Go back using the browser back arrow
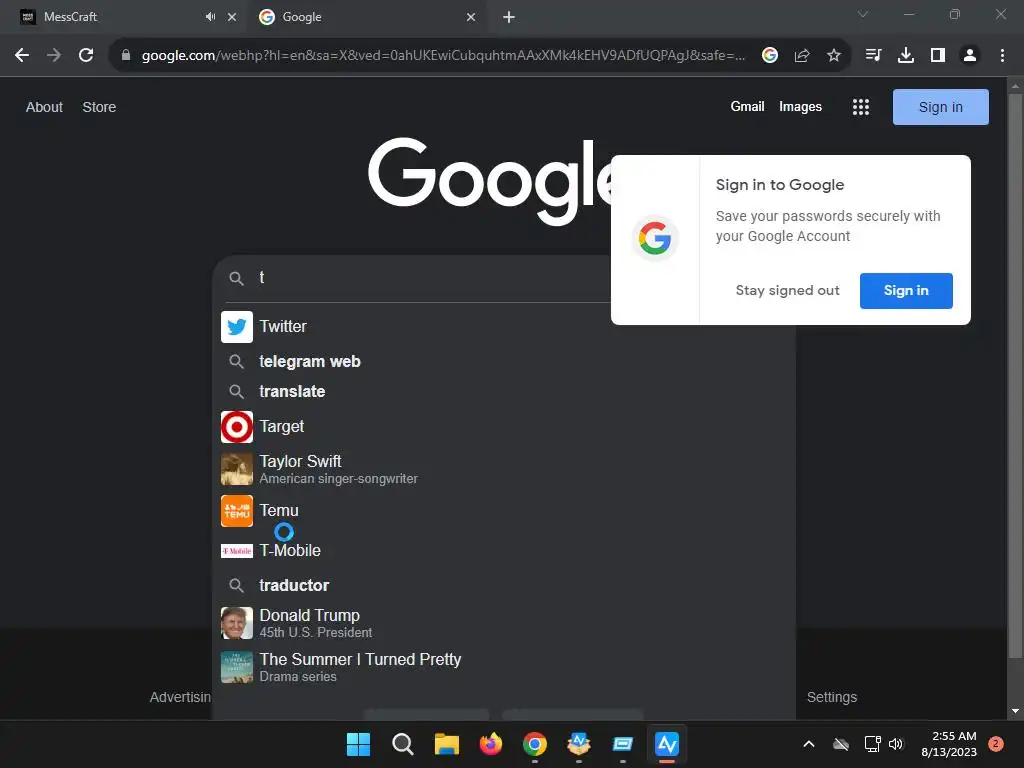Image resolution: width=1024 pixels, height=768 pixels. tap(22, 55)
